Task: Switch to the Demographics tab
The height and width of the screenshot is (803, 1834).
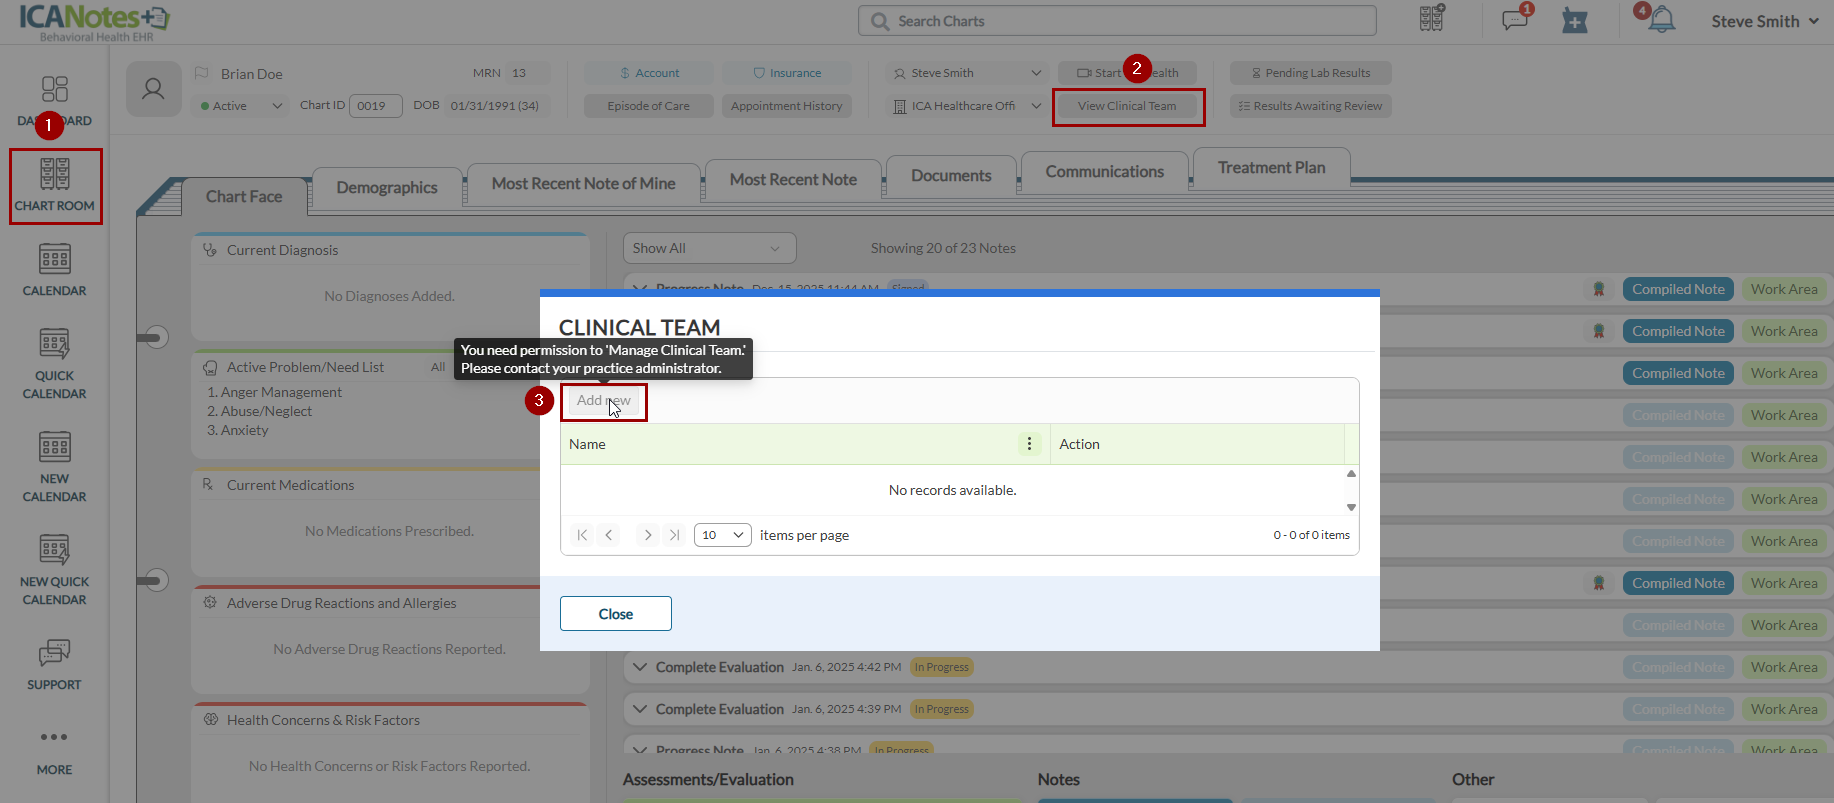Action: [386, 188]
